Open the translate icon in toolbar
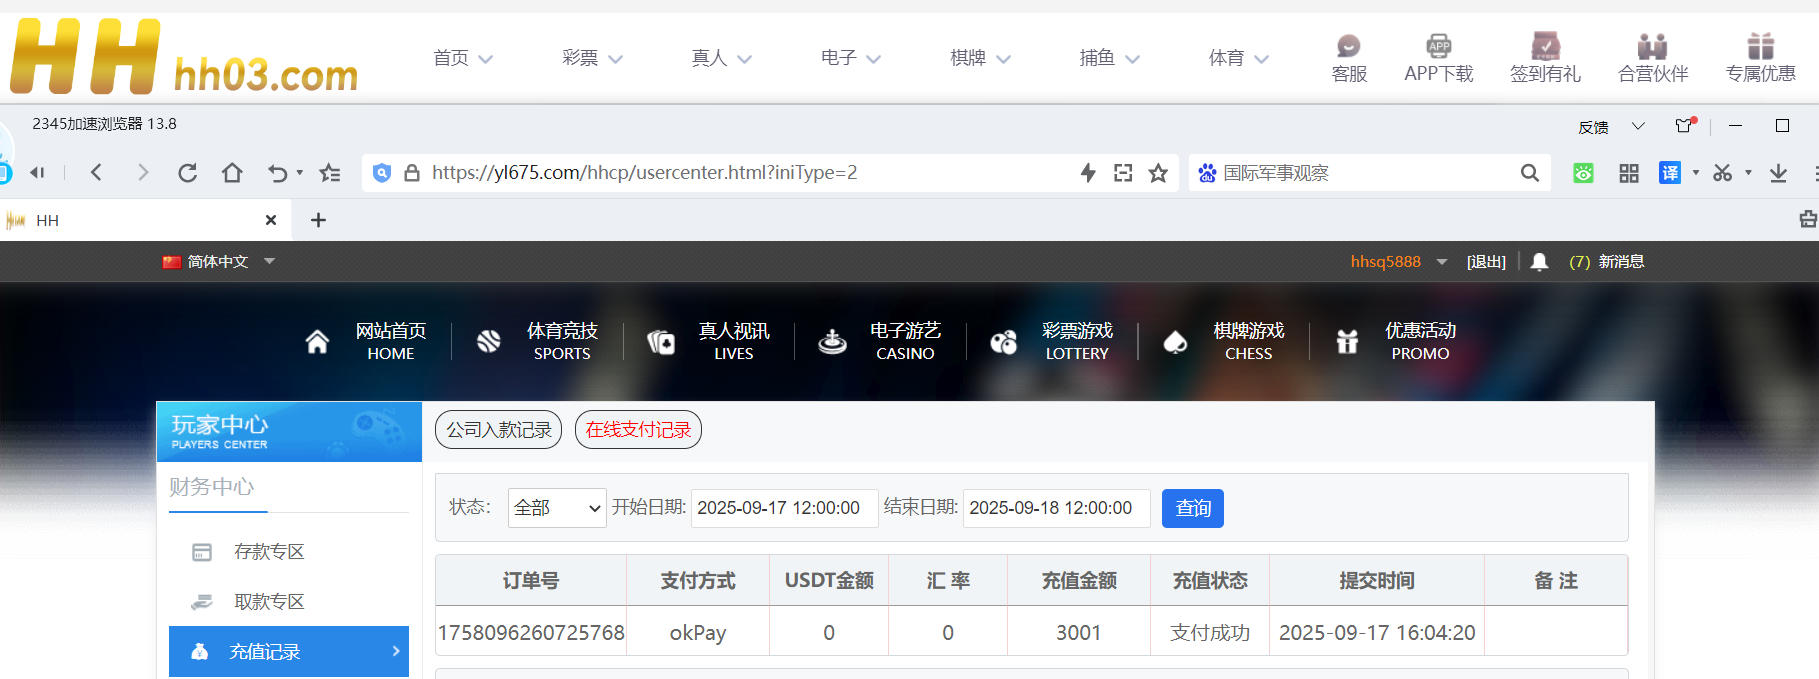The image size is (1819, 679). [x=1669, y=173]
